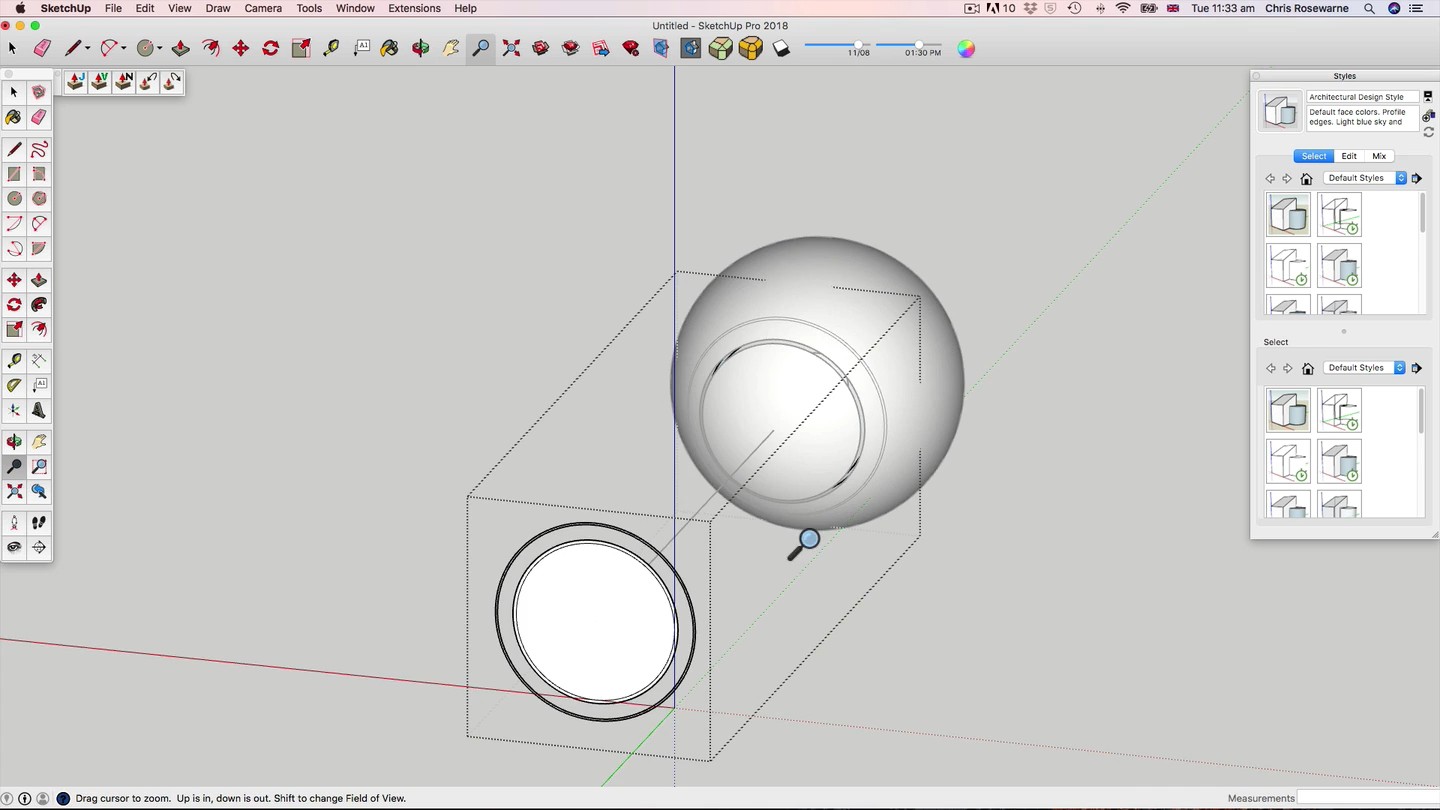Click the home In Model styles button
The image size is (1440, 810).
coord(1306,178)
